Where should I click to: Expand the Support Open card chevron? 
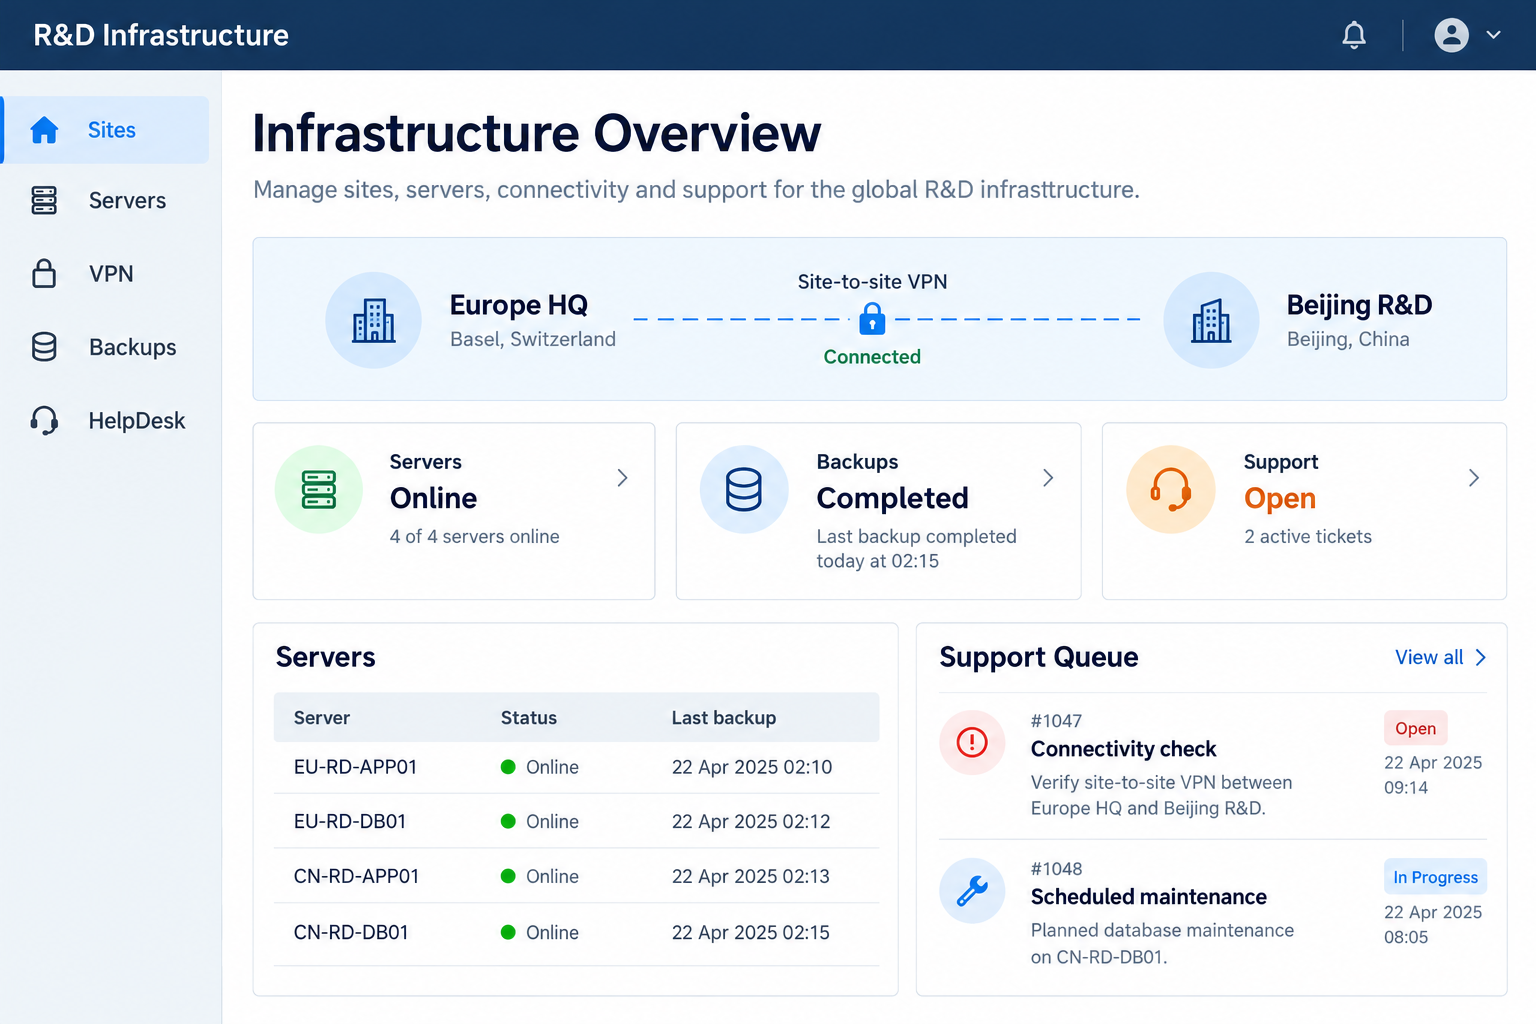point(1473,478)
